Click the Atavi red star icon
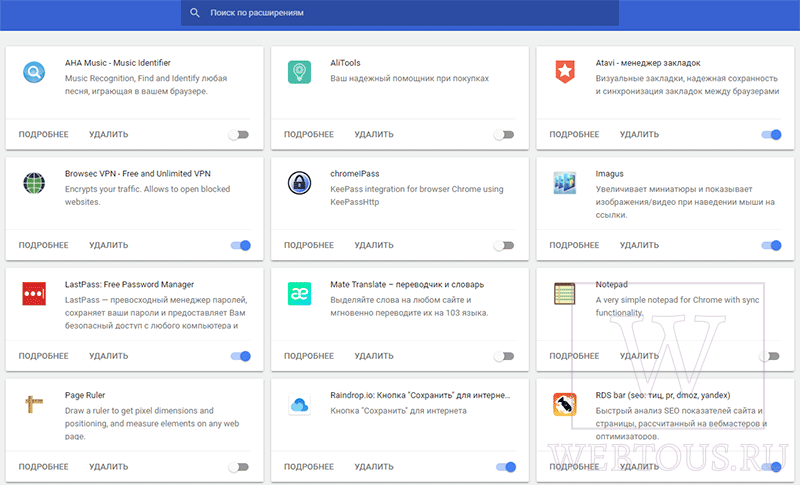 click(565, 72)
